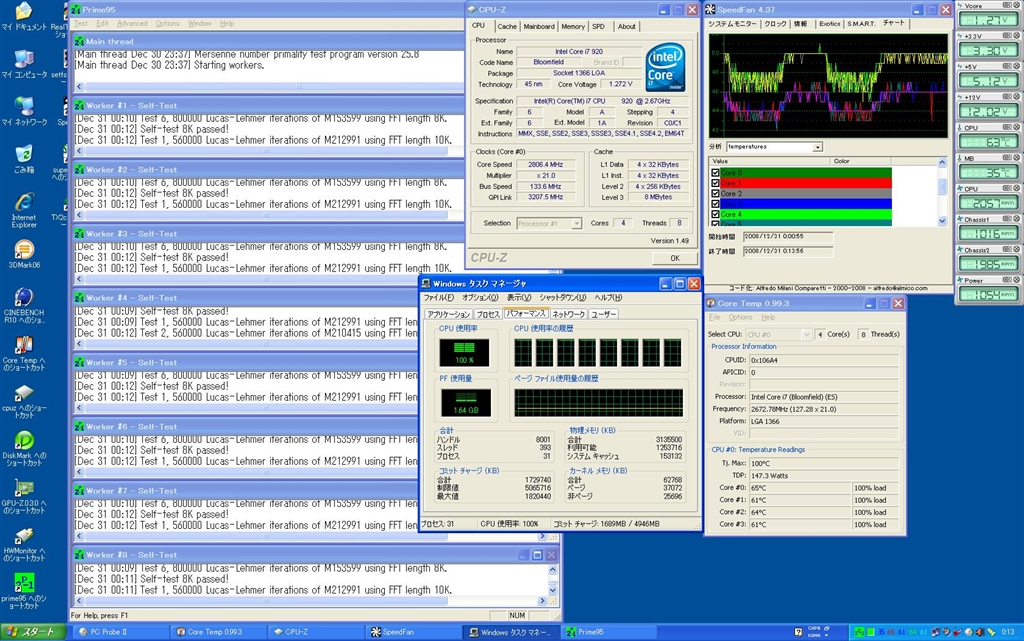Open the temperatures dropdown in SpeedFan
The image size is (1024, 641).
[x=817, y=147]
